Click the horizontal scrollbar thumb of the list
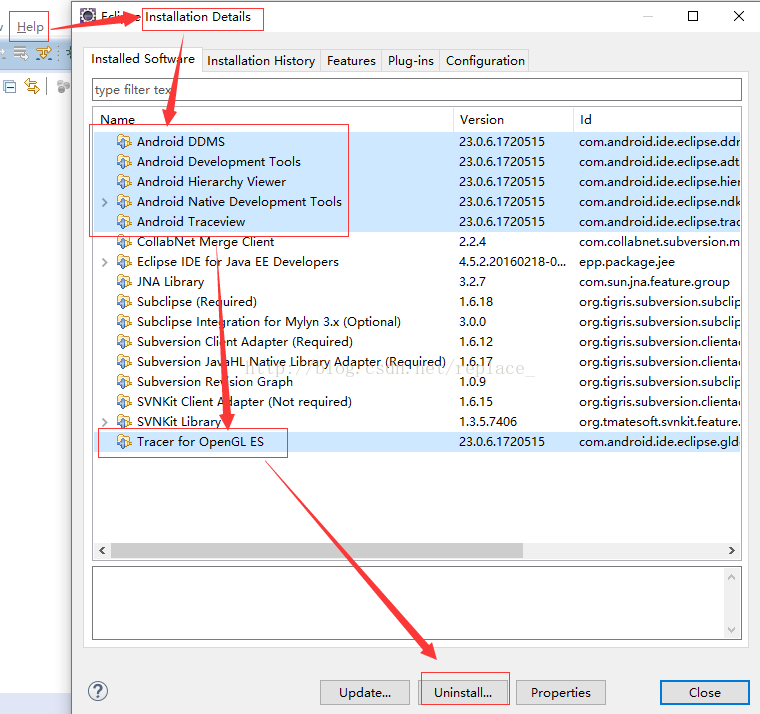 click(317, 551)
